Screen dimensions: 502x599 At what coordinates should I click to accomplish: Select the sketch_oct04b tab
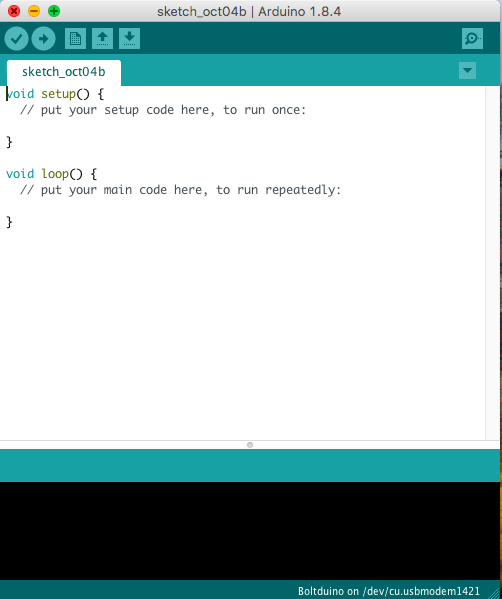[x=64, y=72]
